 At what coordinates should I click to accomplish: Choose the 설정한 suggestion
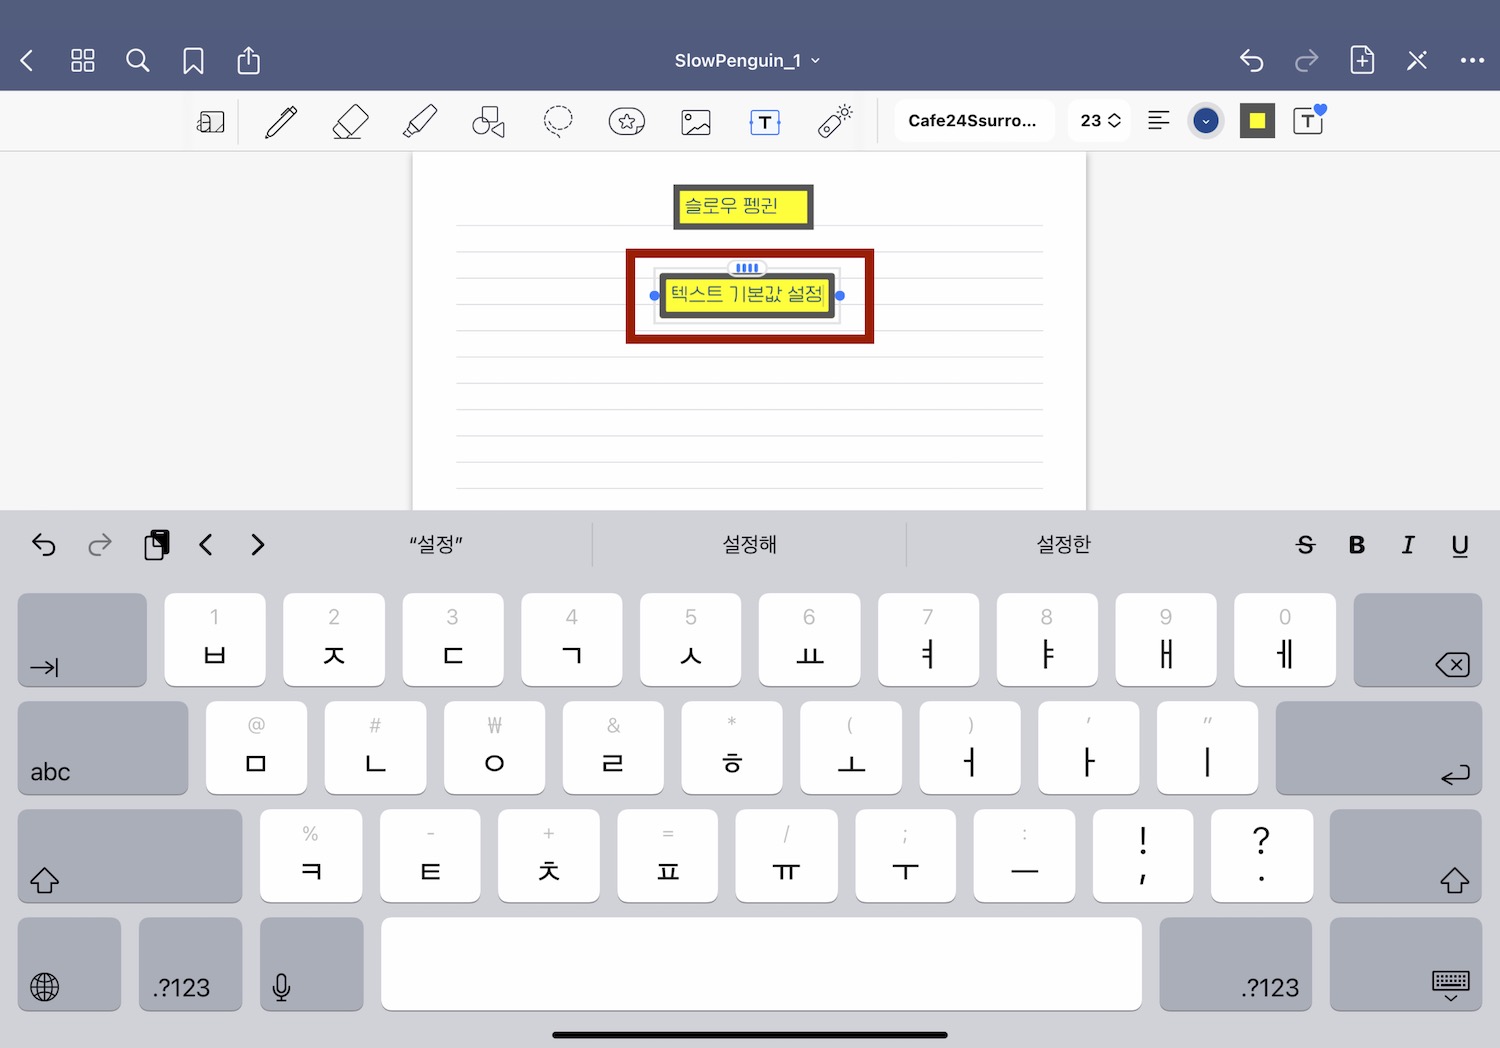[1063, 545]
